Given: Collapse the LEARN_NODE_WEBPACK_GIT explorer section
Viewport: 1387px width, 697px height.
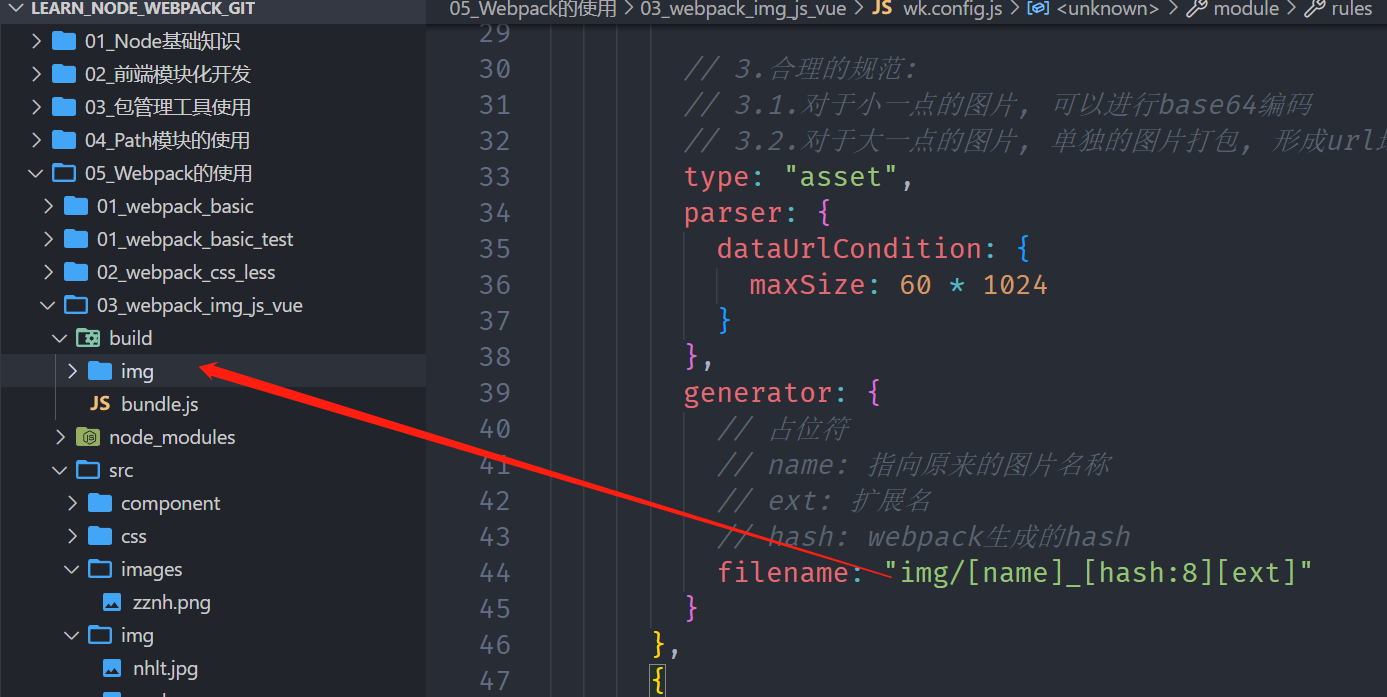Looking at the screenshot, I should (x=14, y=8).
